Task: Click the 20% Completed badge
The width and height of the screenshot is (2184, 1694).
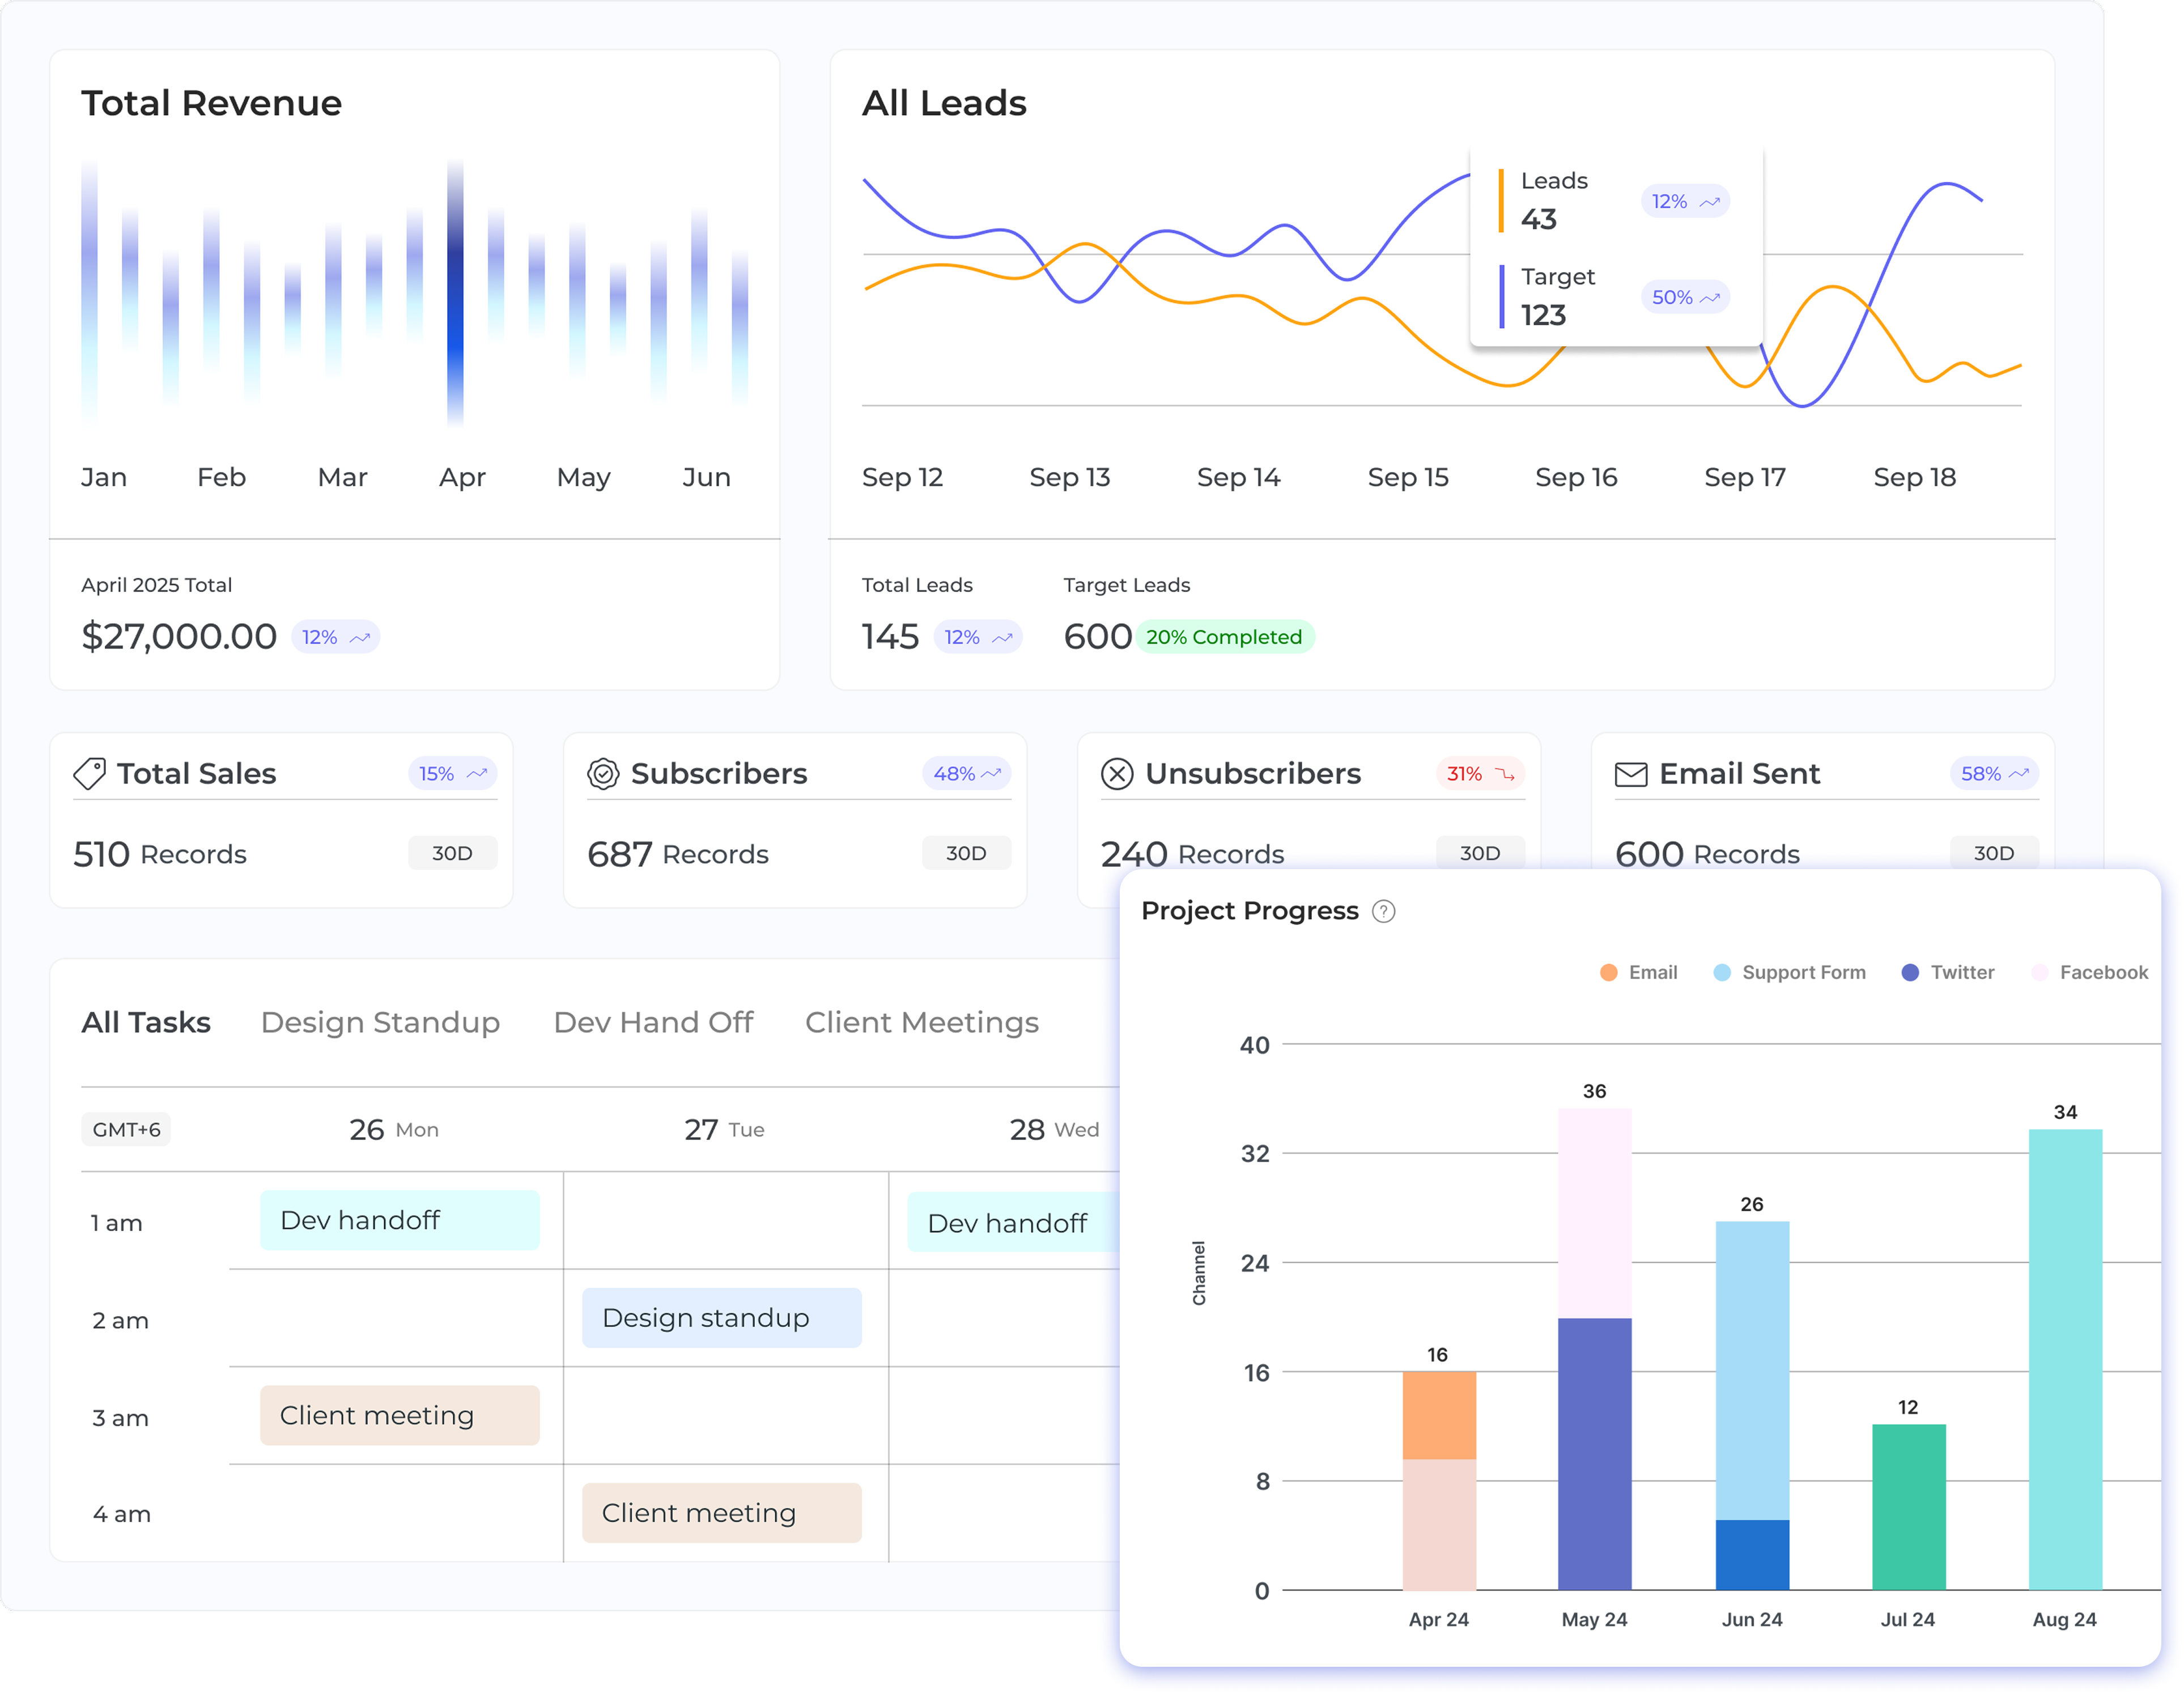Action: 1224,637
